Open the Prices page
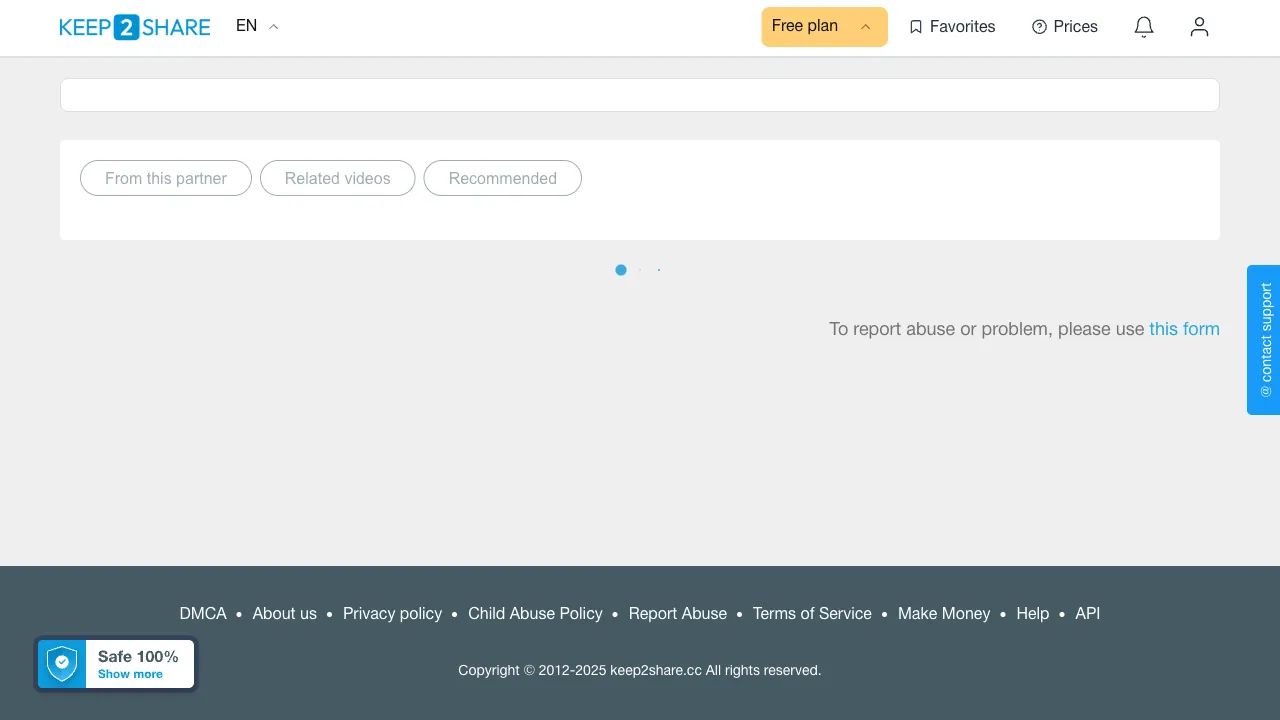 coord(1065,27)
